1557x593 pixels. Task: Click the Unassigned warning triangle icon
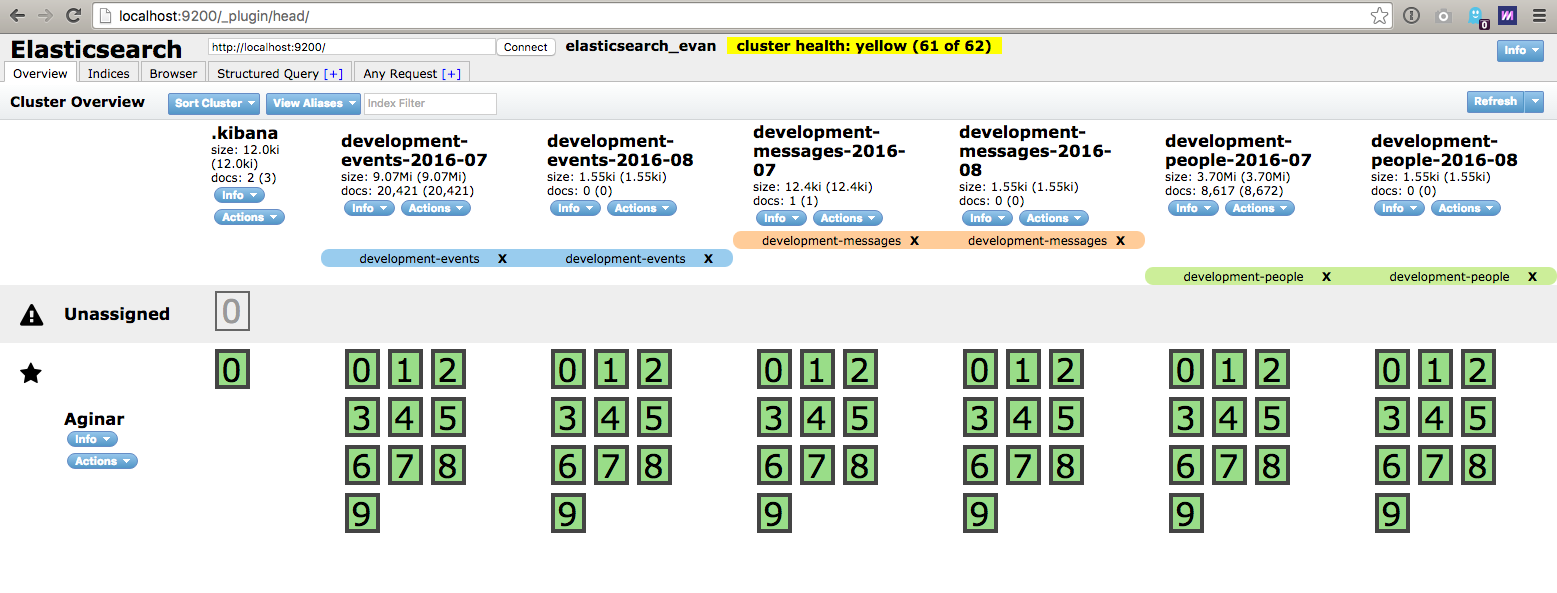[32, 315]
